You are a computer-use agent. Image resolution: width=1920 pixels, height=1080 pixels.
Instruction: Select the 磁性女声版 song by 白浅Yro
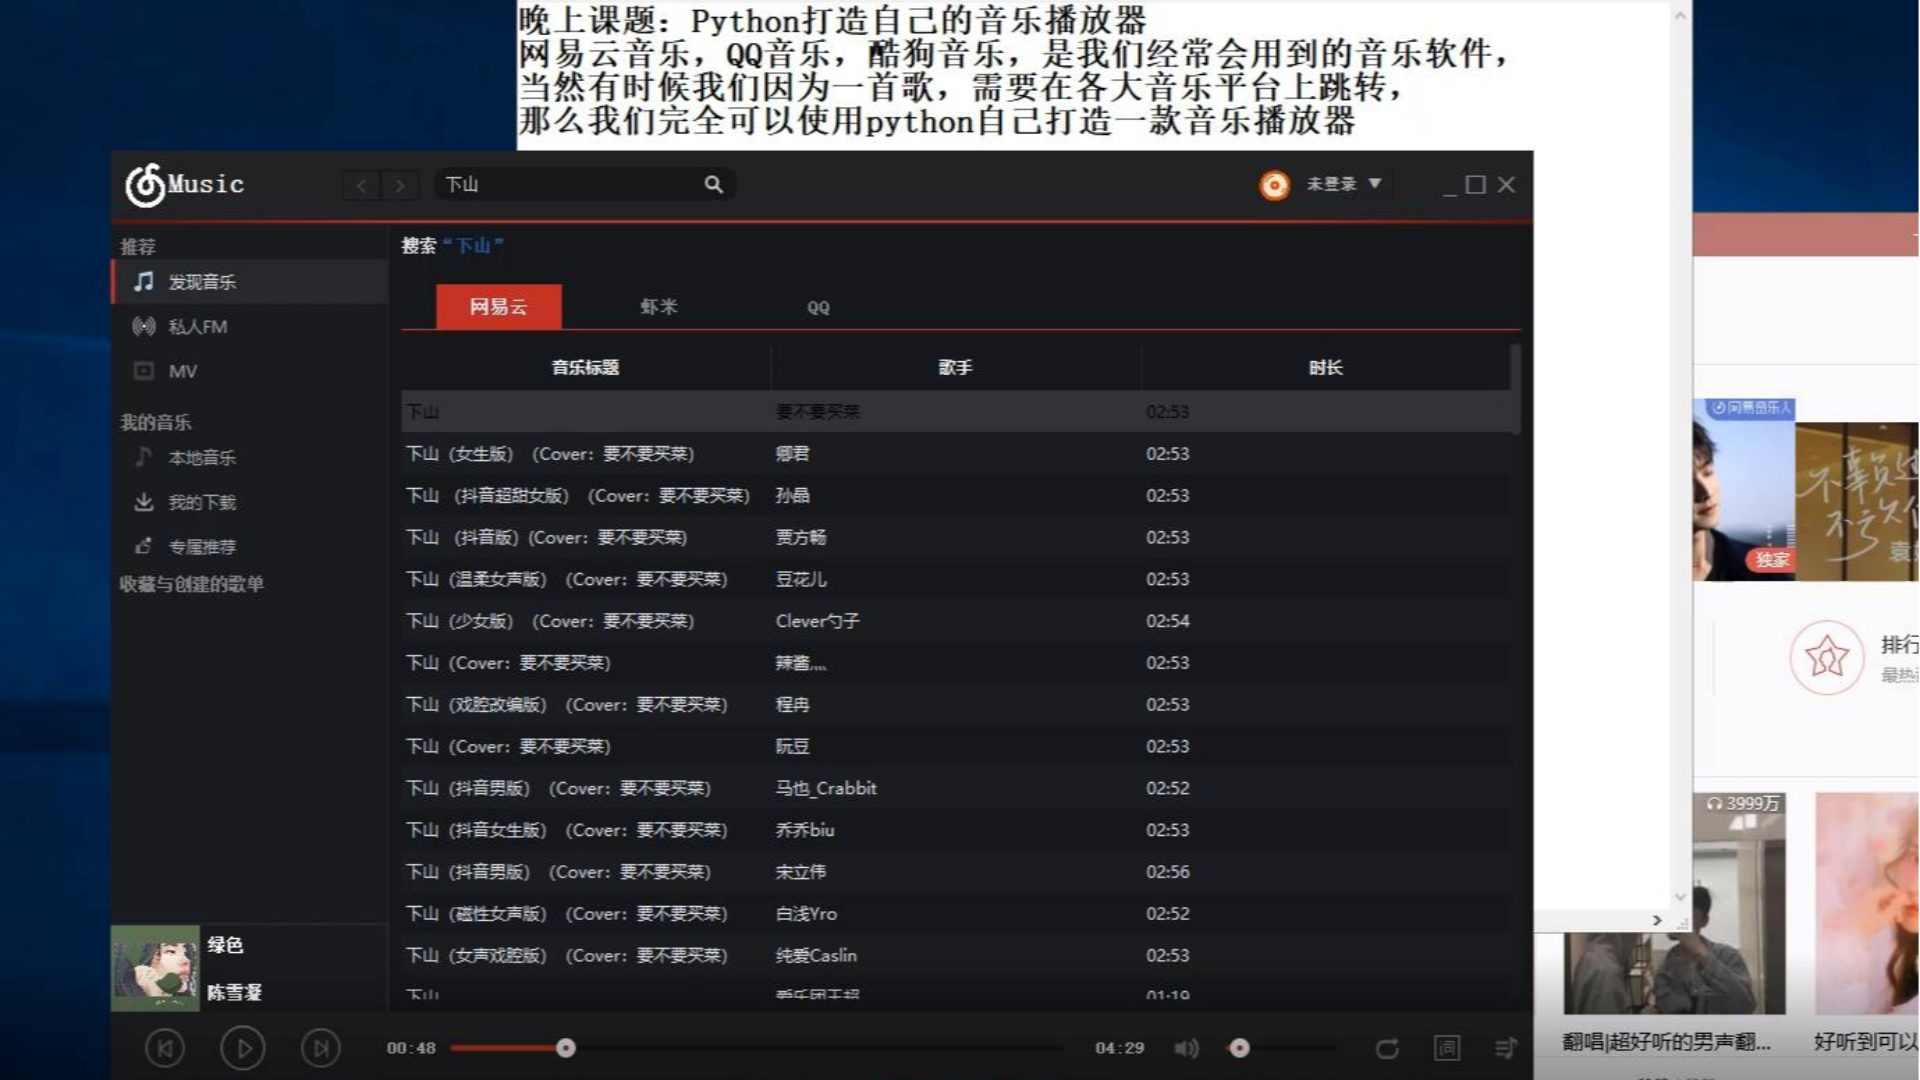pos(956,914)
